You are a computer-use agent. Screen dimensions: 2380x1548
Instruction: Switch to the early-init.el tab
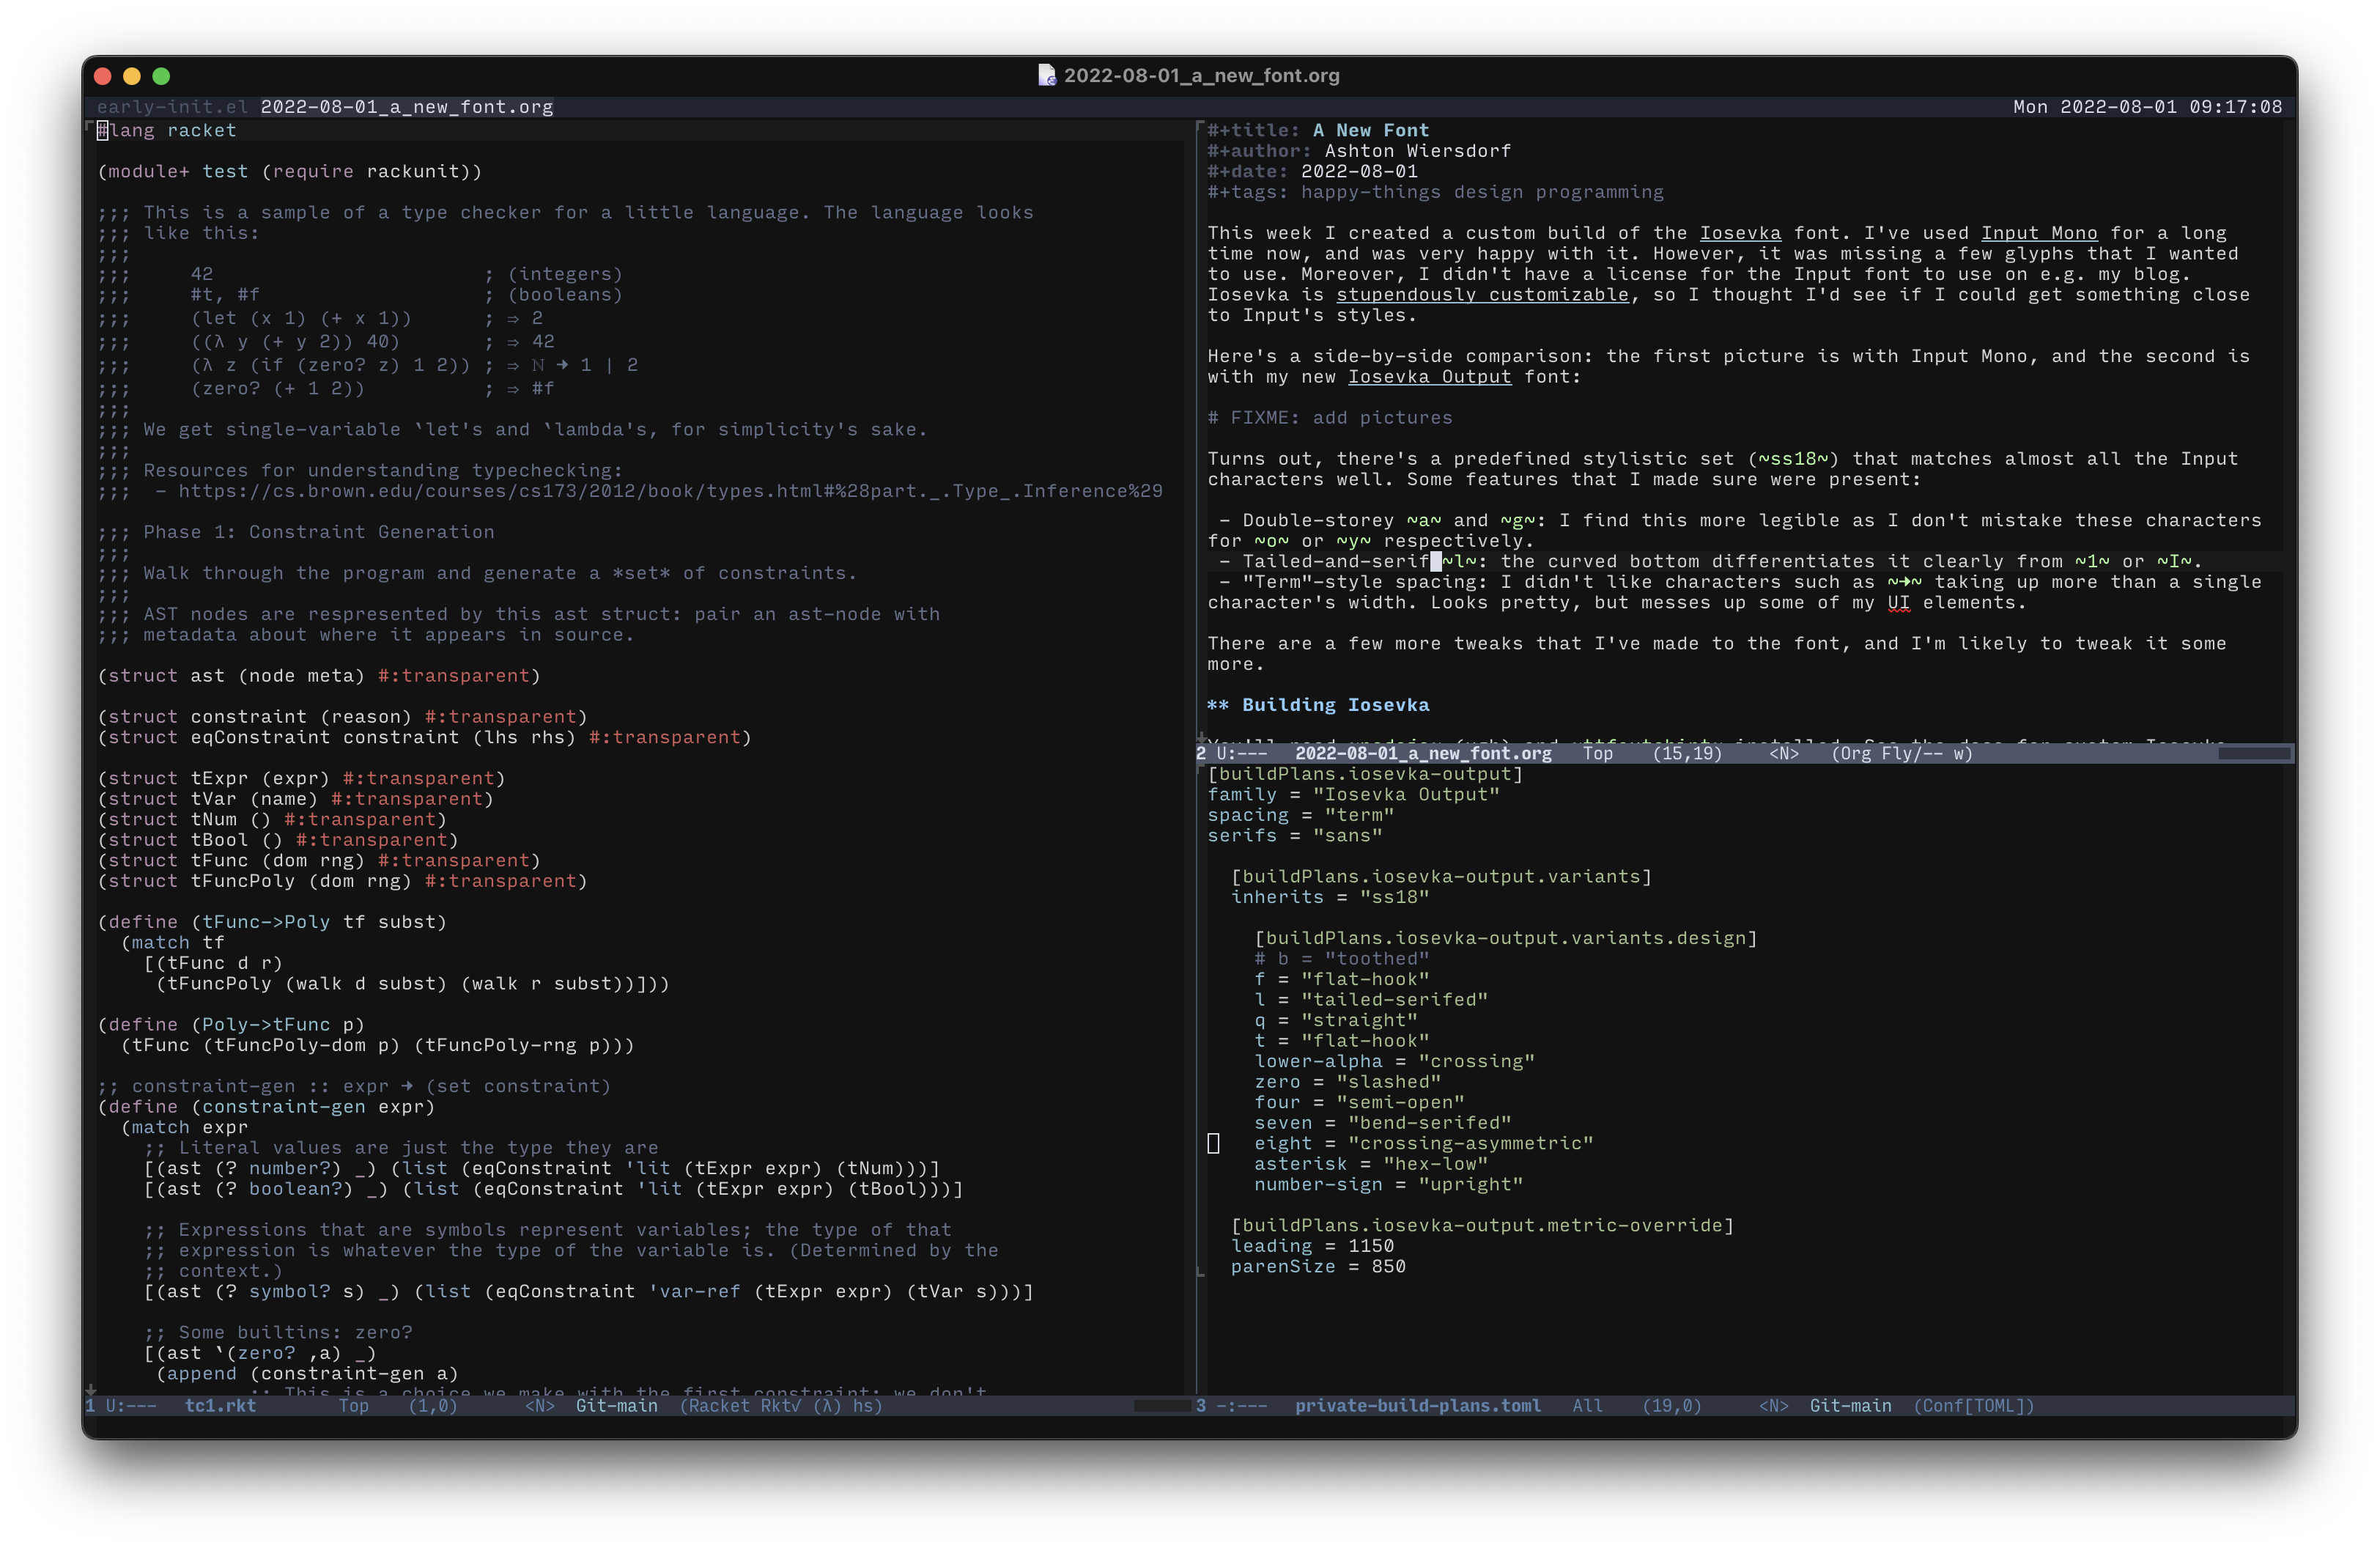171,107
